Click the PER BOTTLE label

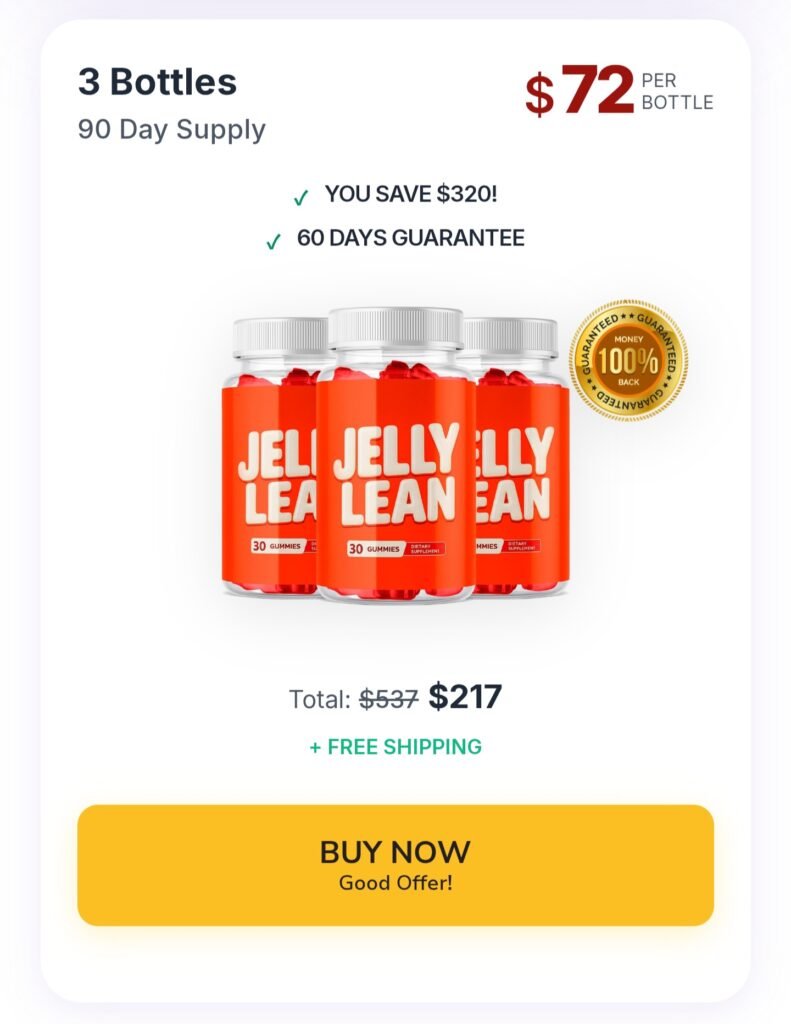[677, 91]
